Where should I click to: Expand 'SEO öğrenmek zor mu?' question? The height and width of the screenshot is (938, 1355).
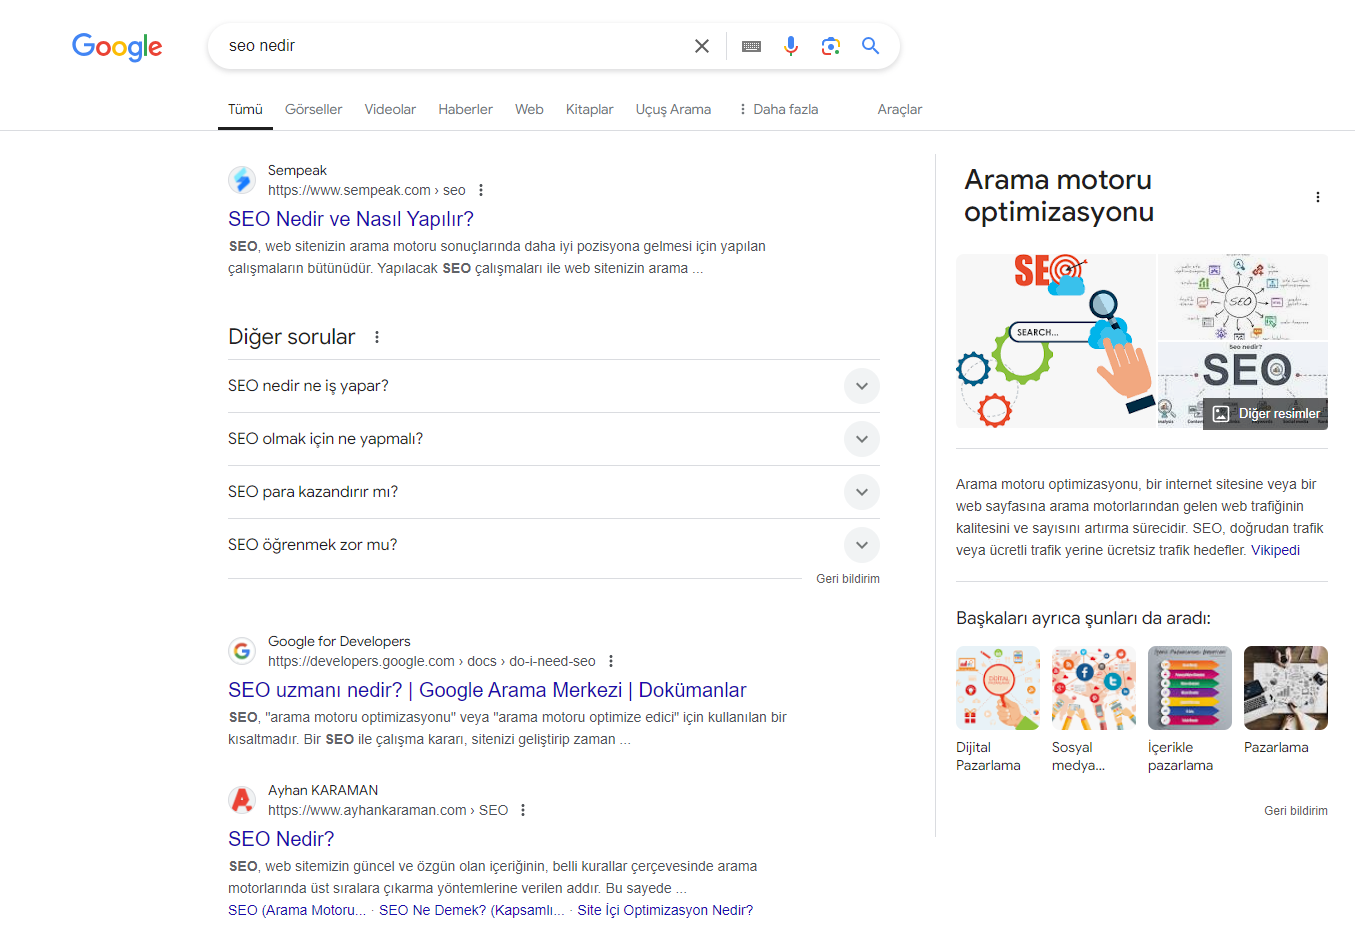pyautogui.click(x=861, y=545)
